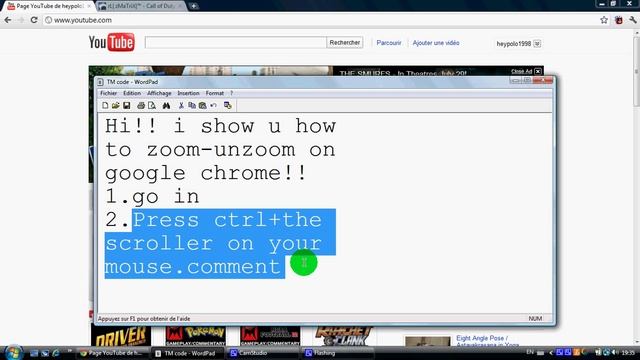Screen dimensions: 640x360
Task: Open Chrome wrench settings menu
Action: coord(633,20)
